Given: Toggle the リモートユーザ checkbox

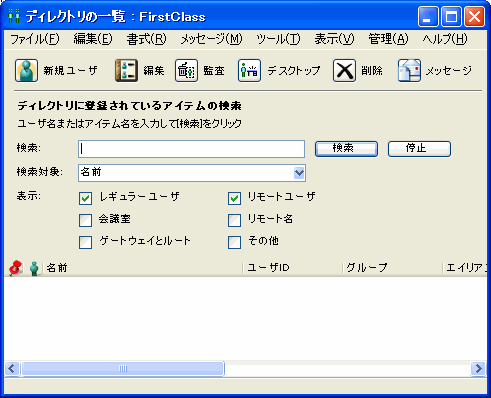Looking at the screenshot, I should (x=234, y=198).
